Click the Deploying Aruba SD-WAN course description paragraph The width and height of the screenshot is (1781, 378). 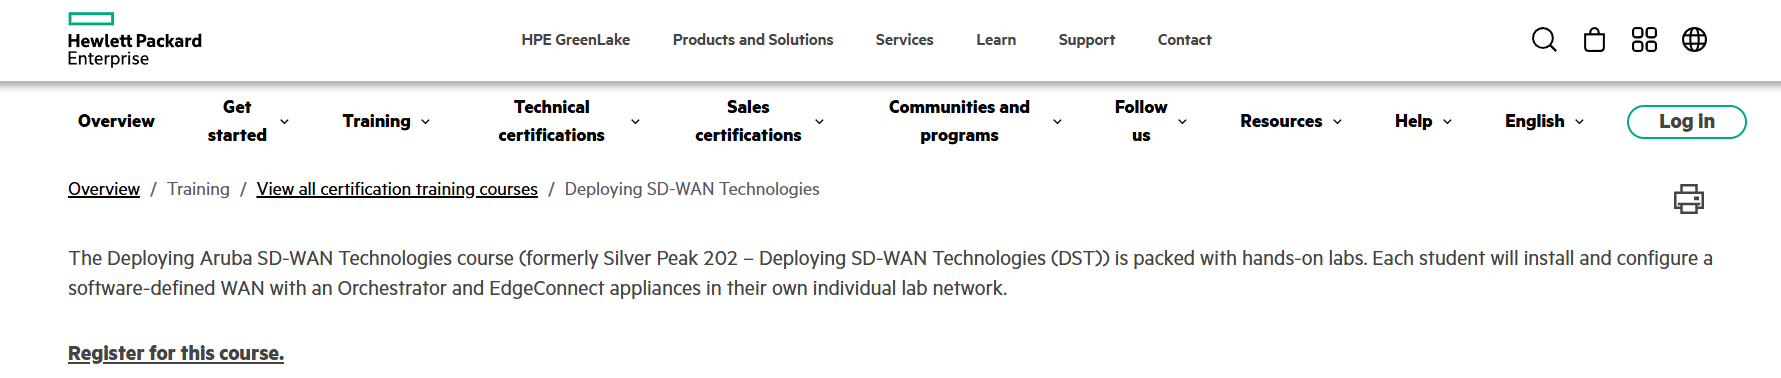pyautogui.click(x=890, y=273)
